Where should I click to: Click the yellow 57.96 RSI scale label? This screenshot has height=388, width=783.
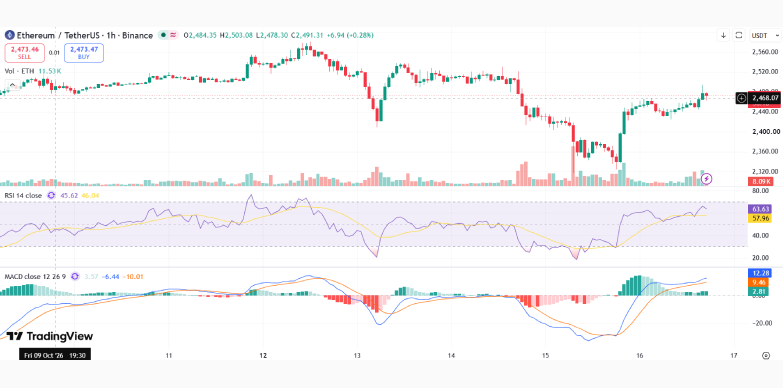pyautogui.click(x=760, y=218)
